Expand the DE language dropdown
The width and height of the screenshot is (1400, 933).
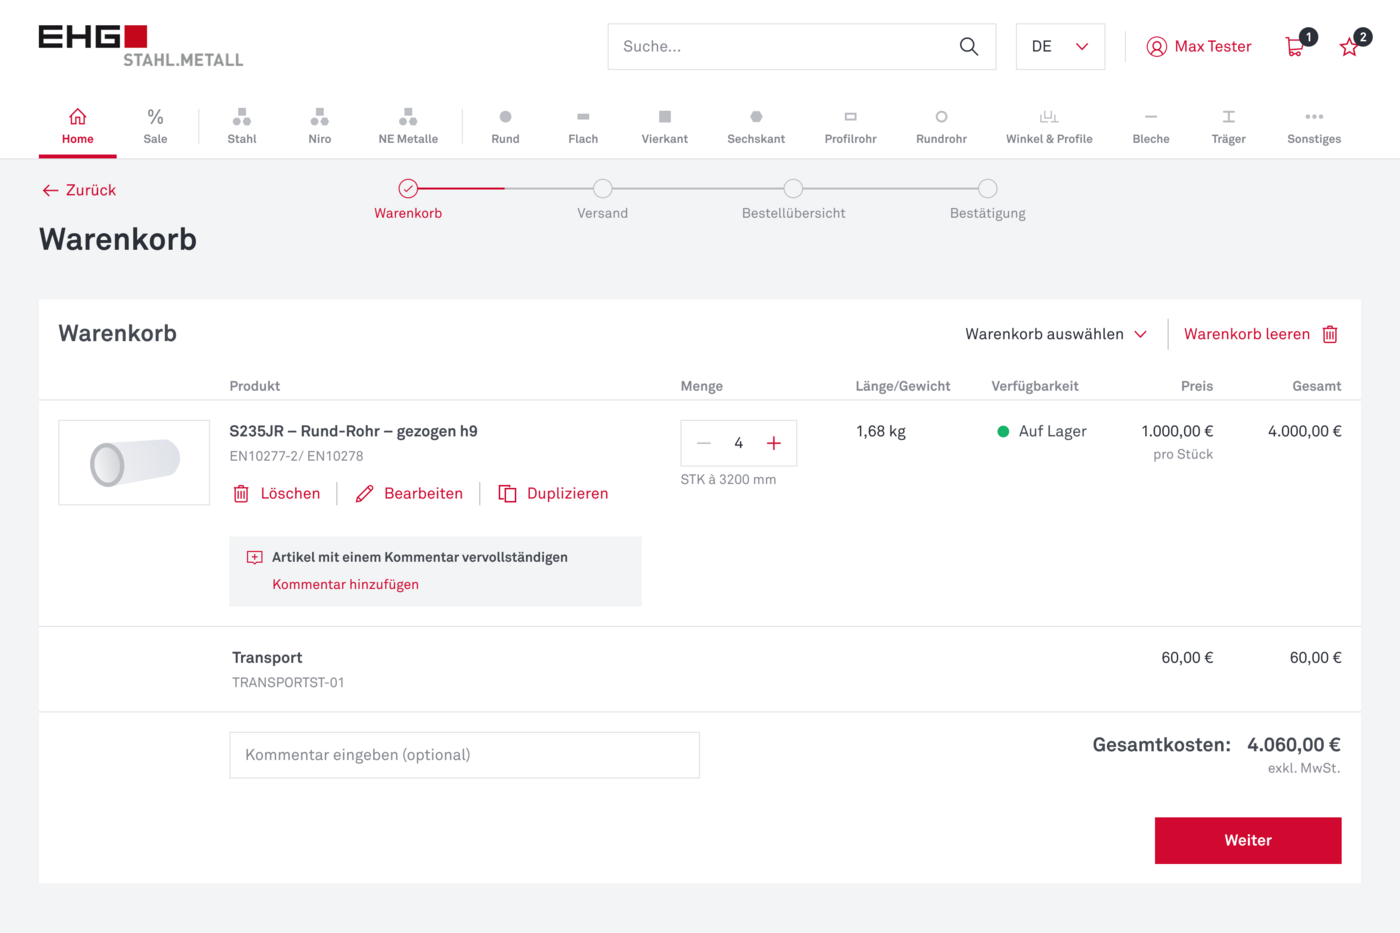[1060, 47]
